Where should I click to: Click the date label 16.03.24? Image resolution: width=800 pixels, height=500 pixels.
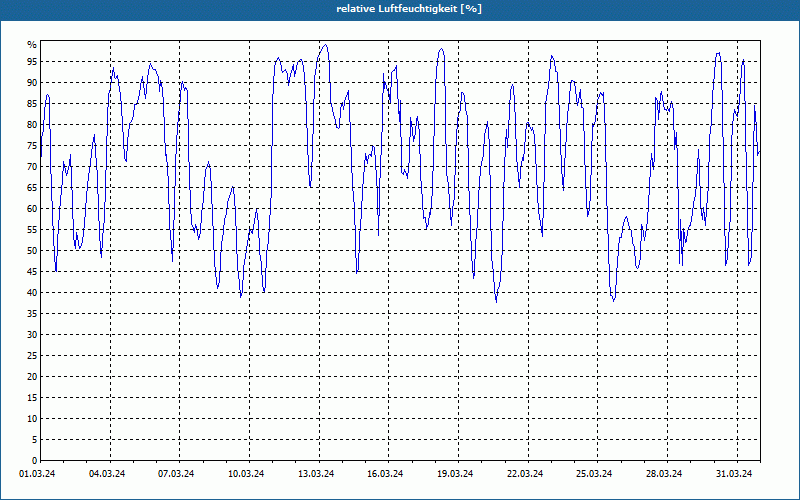(385, 474)
